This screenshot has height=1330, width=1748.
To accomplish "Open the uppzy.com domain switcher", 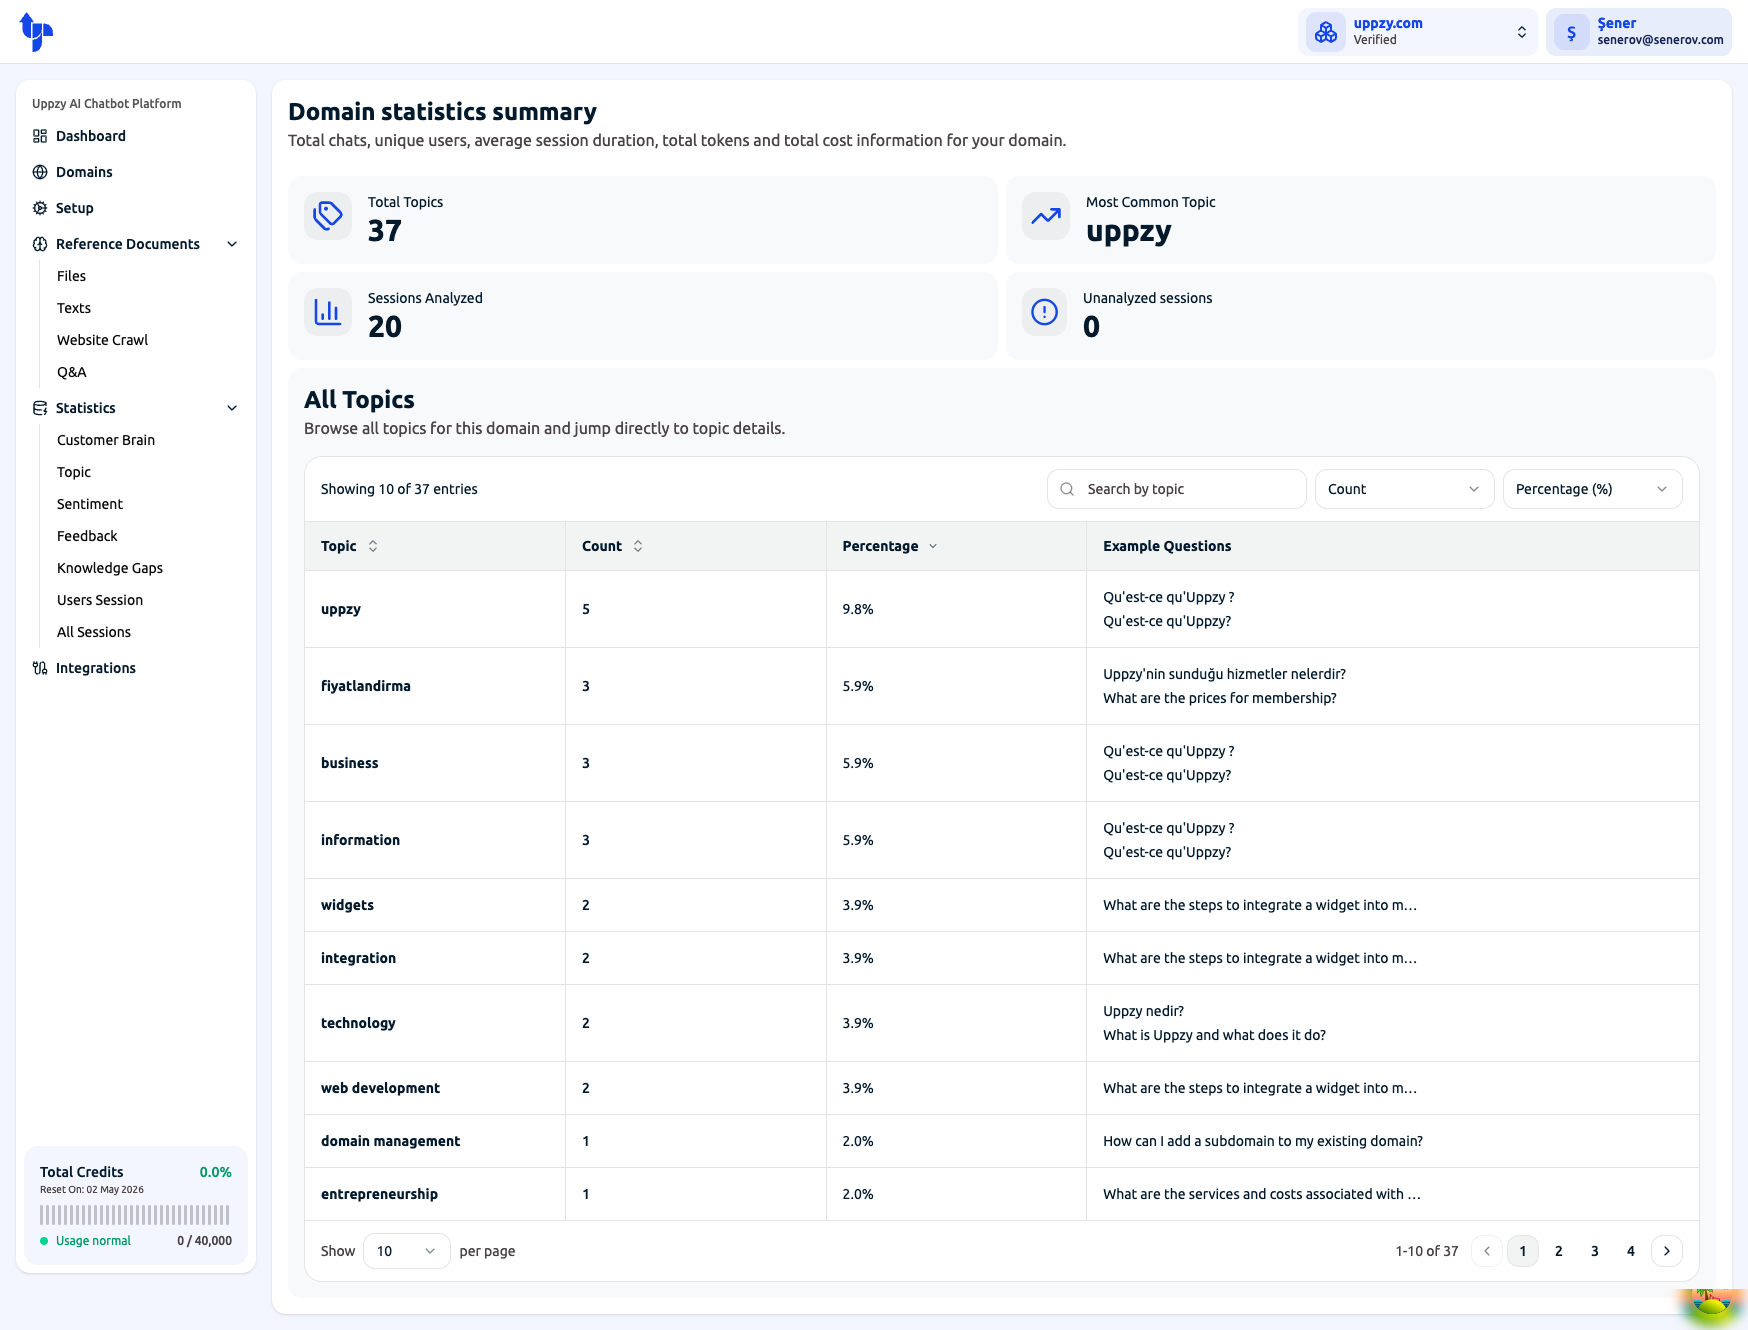I will [x=1418, y=32].
